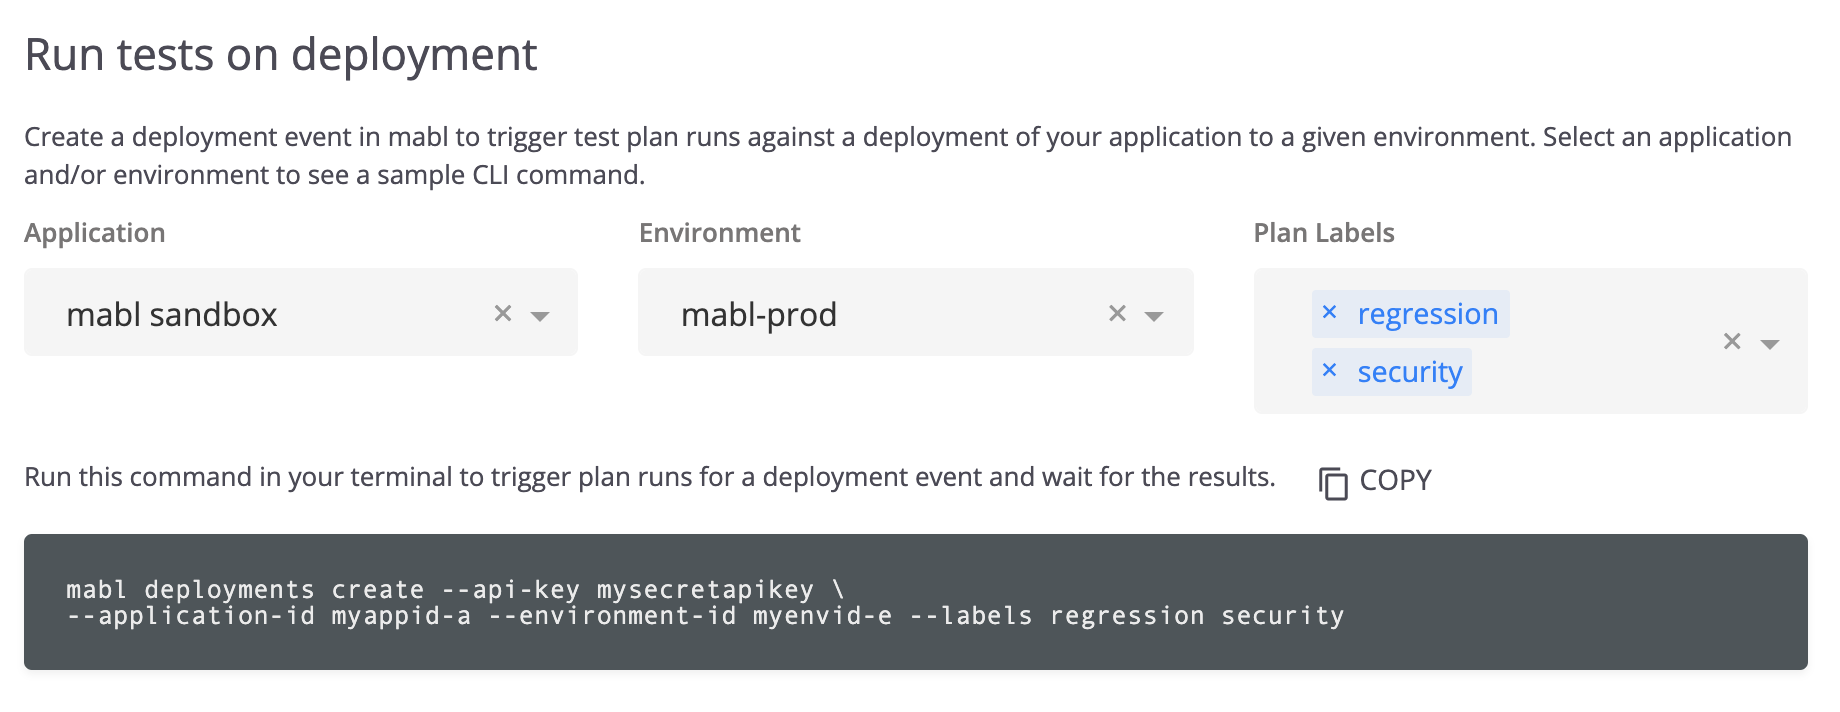Click the Environment field label

click(x=719, y=233)
